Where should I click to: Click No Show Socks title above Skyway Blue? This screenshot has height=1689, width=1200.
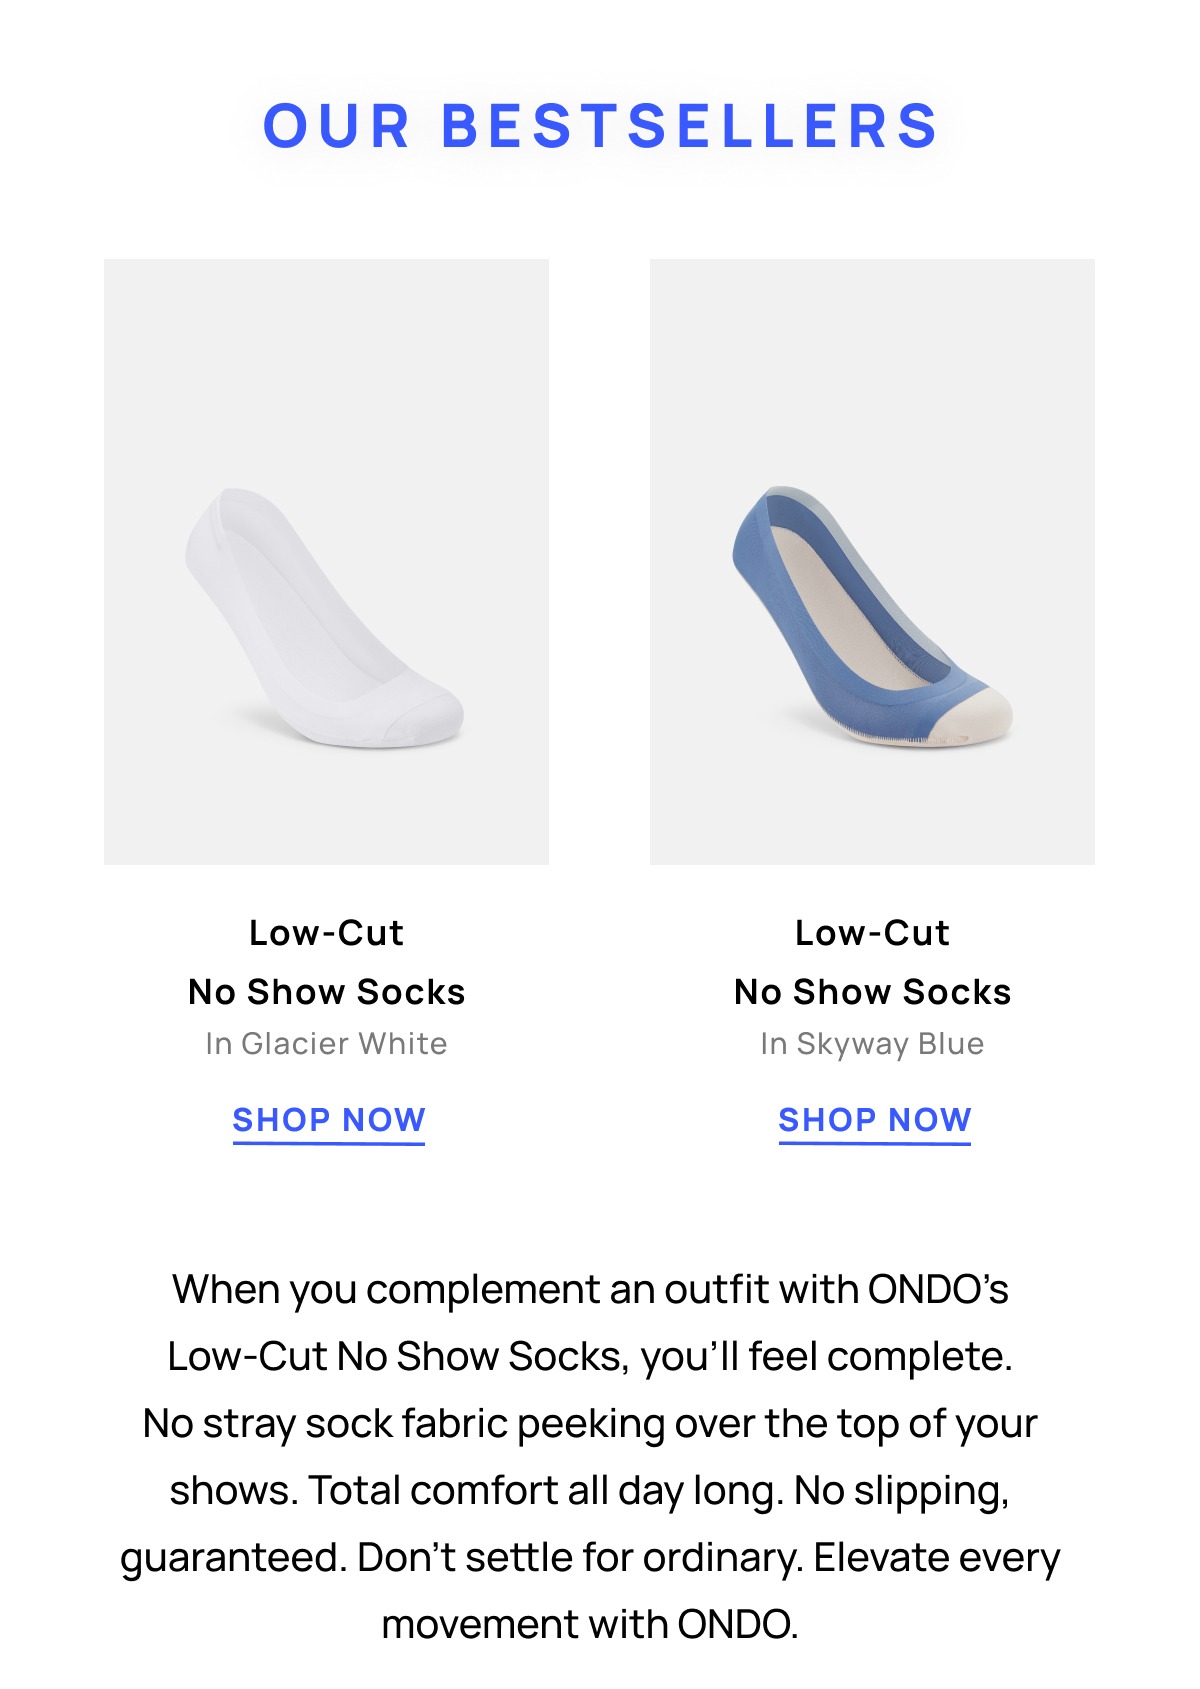pyautogui.click(x=872, y=992)
